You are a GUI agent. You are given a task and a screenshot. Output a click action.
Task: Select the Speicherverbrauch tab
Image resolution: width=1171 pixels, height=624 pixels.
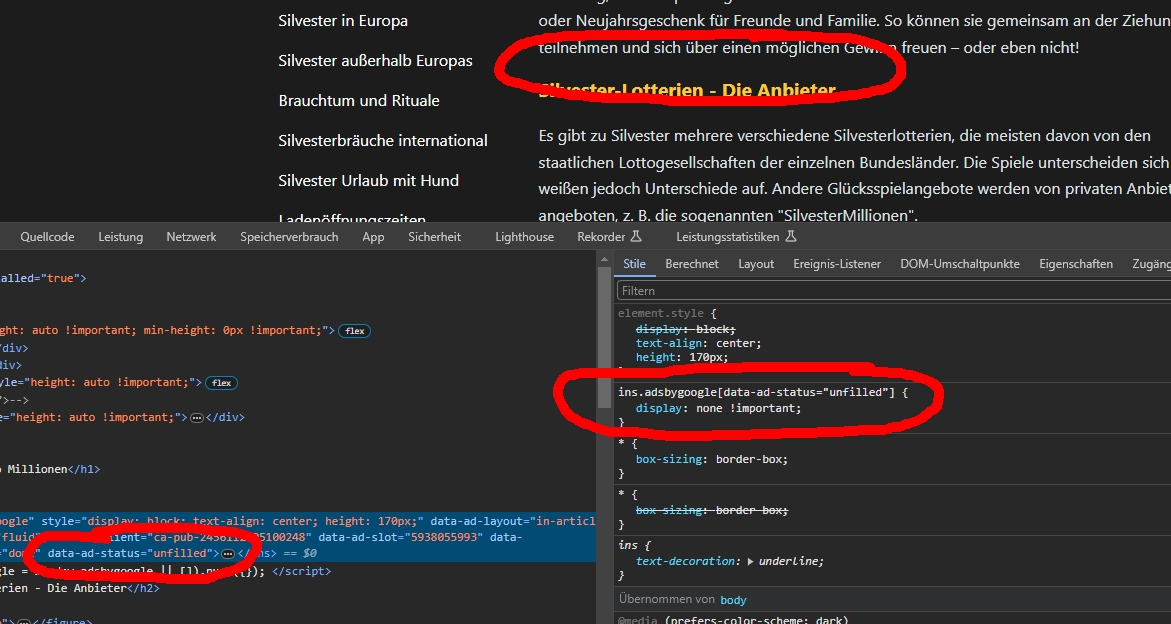tap(289, 237)
